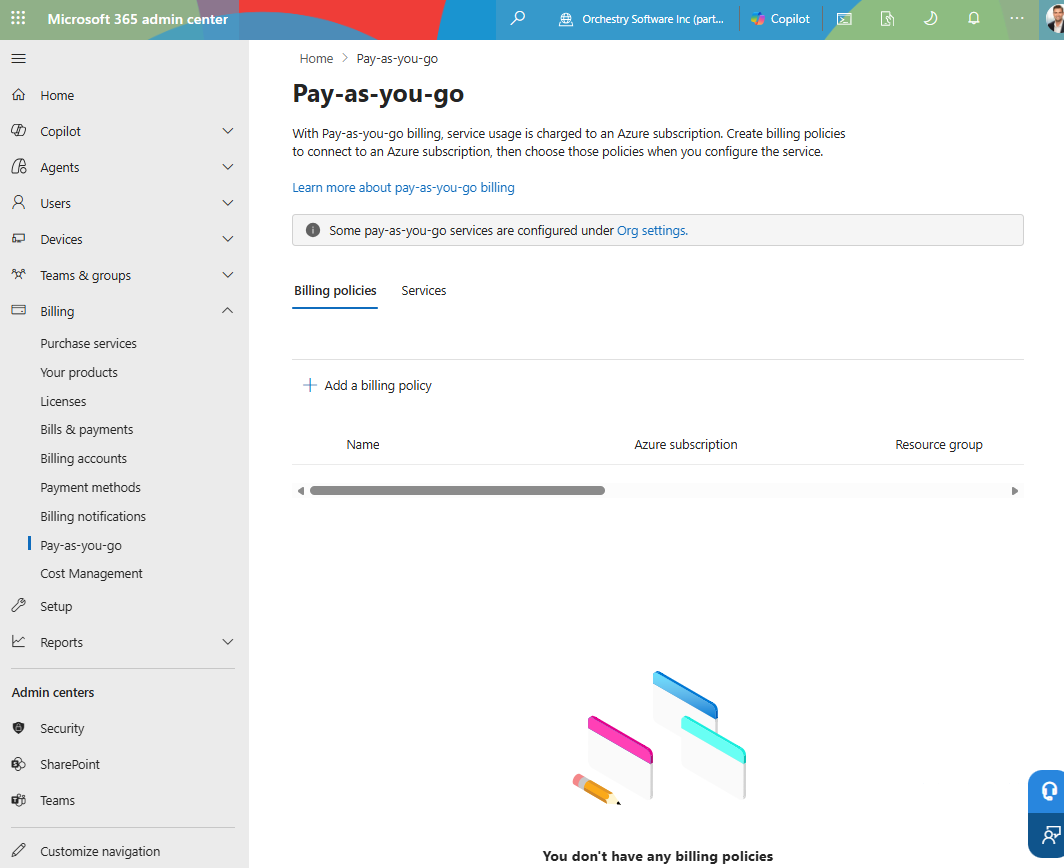The height and width of the screenshot is (868, 1064).
Task: Open notifications bell icon
Action: point(974,18)
